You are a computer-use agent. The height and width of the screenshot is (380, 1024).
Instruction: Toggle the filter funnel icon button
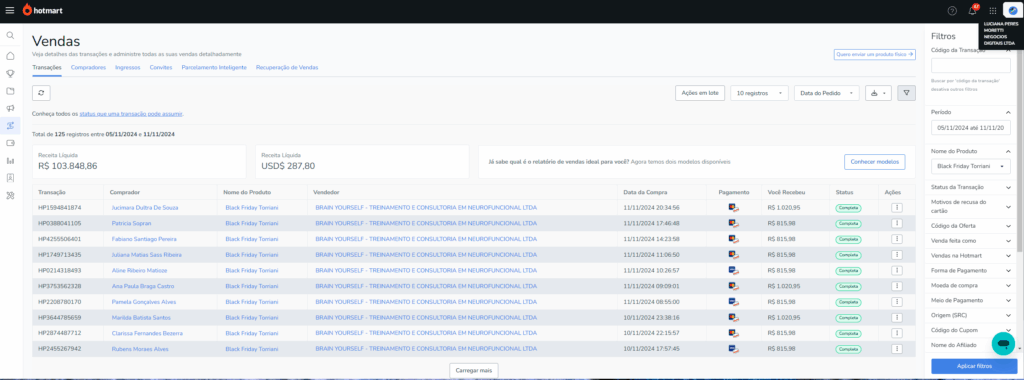pos(906,93)
